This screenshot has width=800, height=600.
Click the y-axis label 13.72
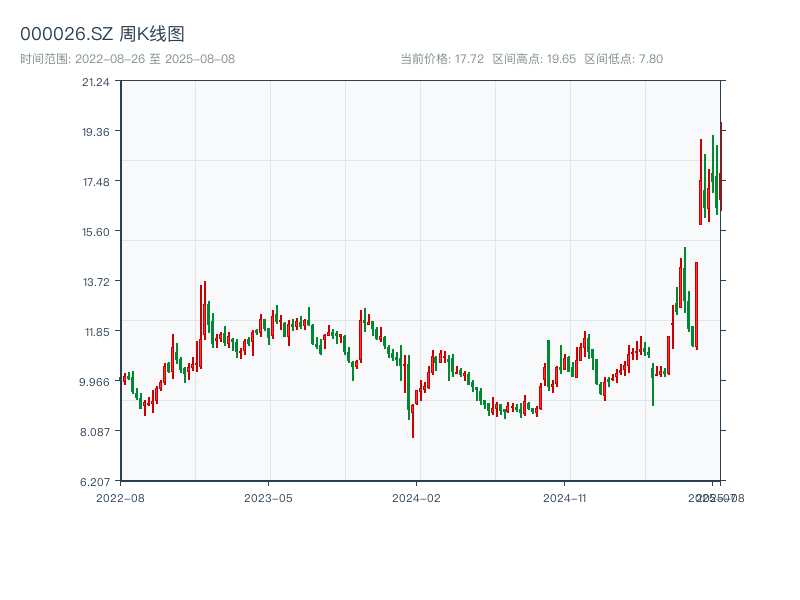click(x=96, y=282)
